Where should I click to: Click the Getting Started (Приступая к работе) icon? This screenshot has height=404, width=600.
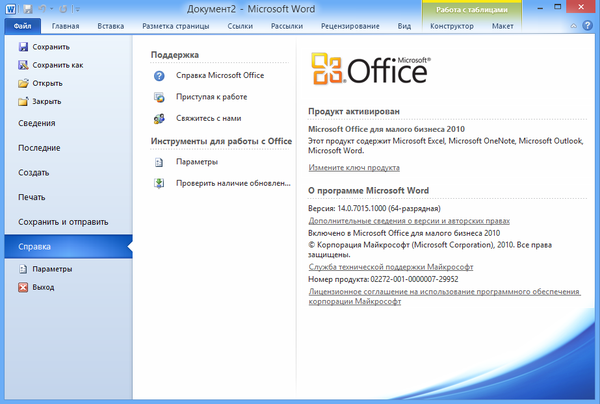tap(159, 97)
